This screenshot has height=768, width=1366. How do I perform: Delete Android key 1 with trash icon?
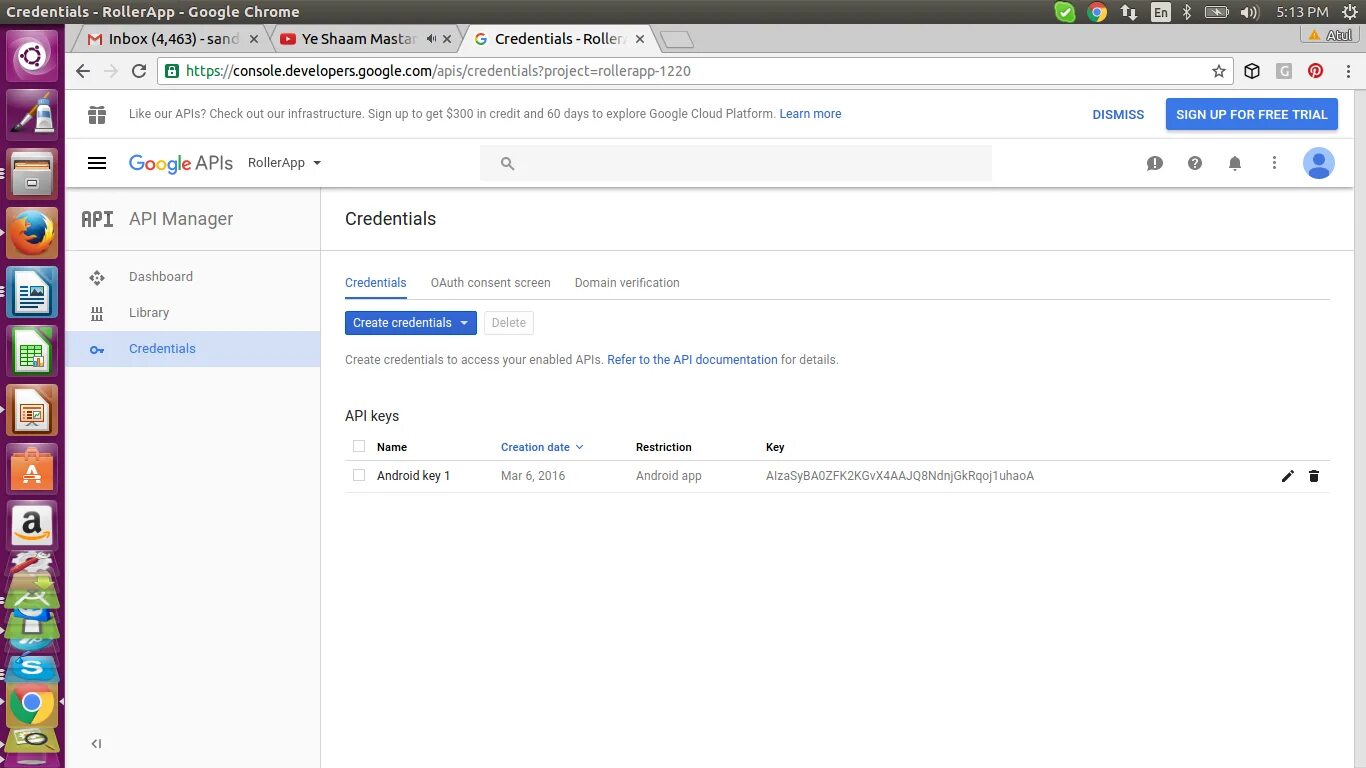(x=1314, y=476)
